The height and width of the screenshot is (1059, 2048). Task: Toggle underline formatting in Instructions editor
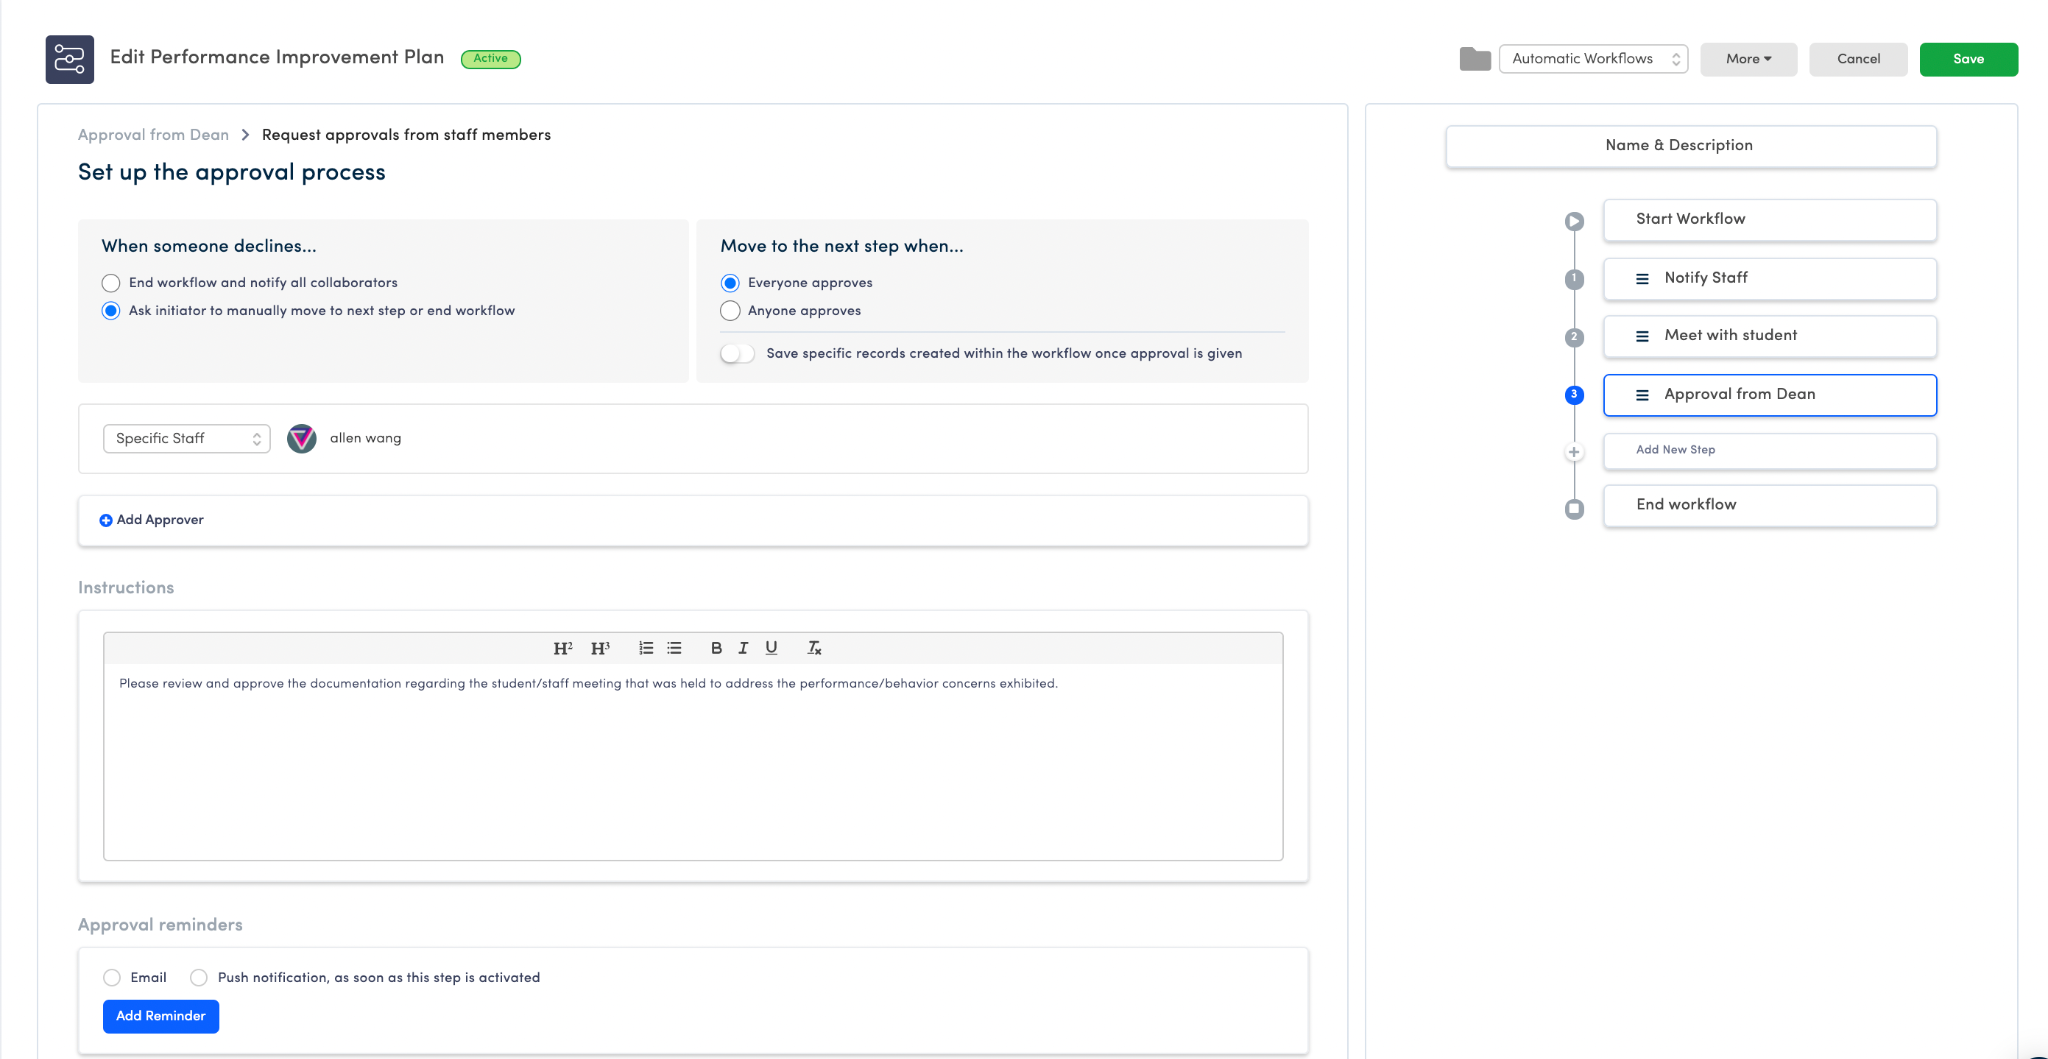point(771,648)
